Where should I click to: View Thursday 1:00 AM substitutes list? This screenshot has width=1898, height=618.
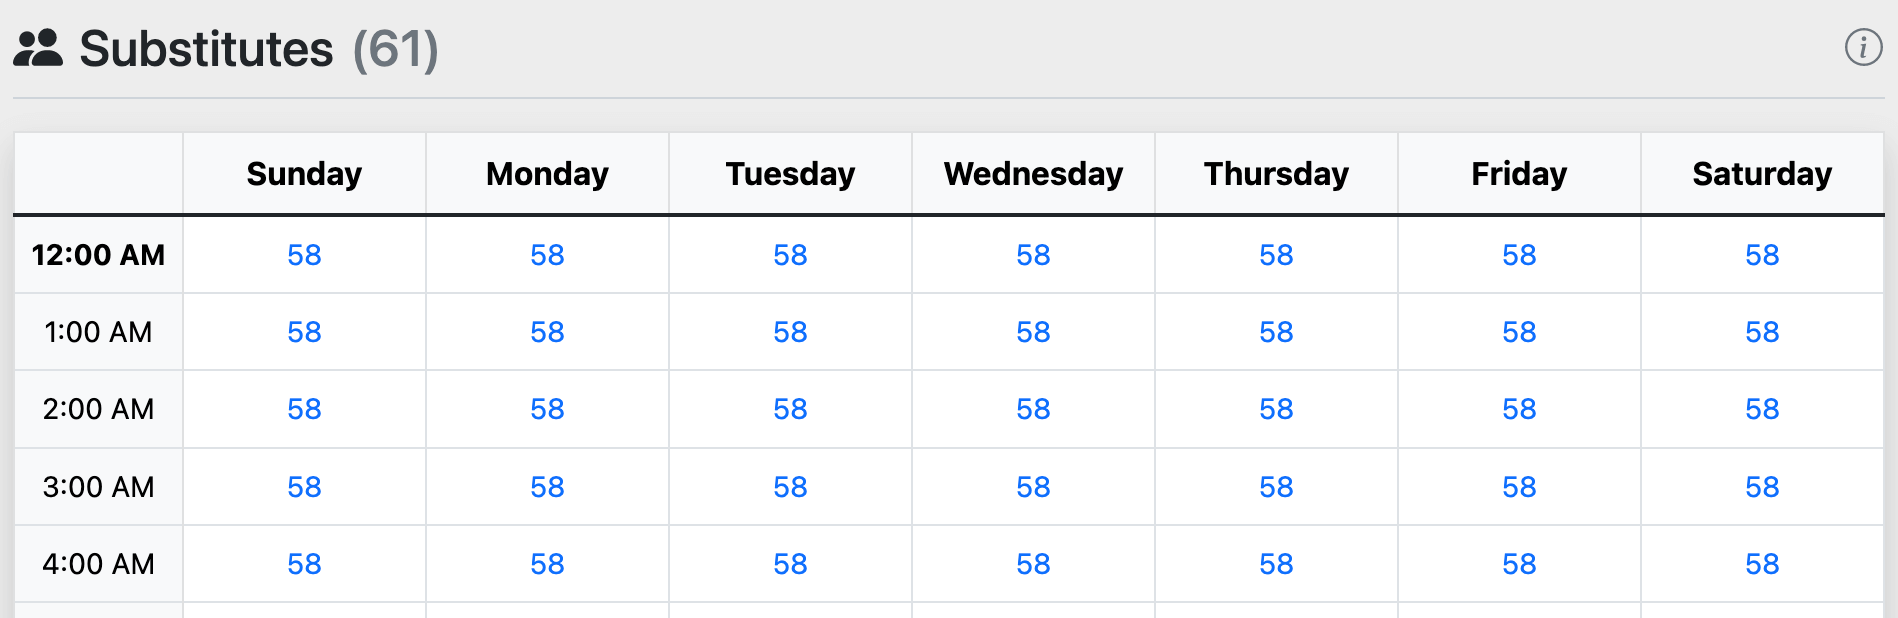[x=1276, y=332]
